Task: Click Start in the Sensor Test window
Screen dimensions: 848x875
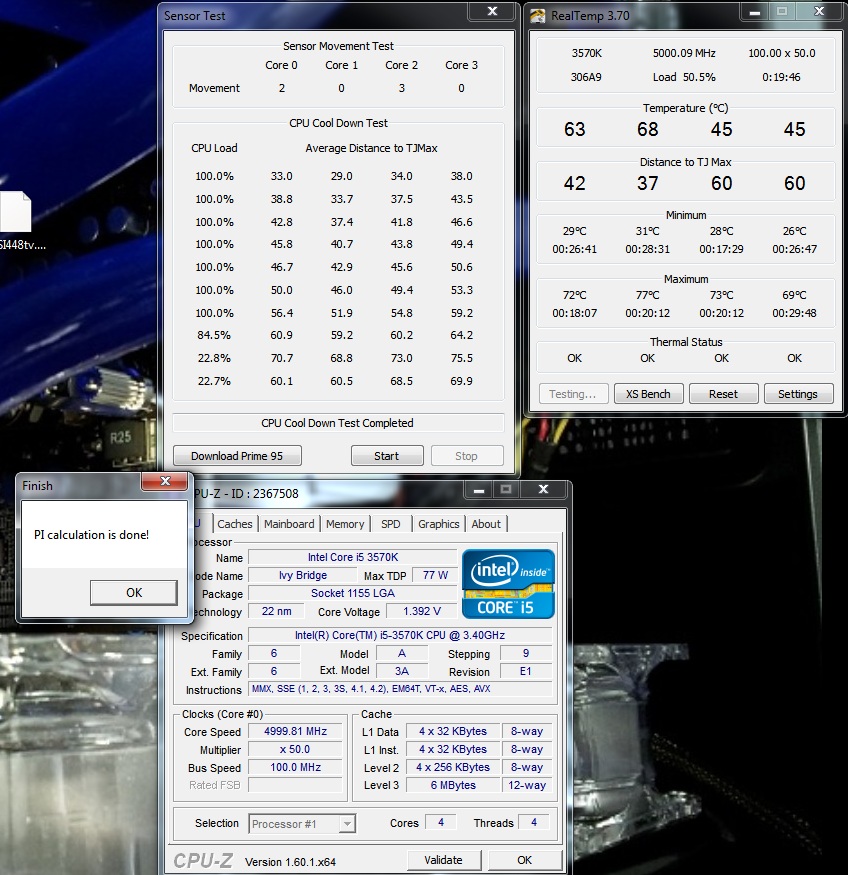Action: [x=387, y=456]
